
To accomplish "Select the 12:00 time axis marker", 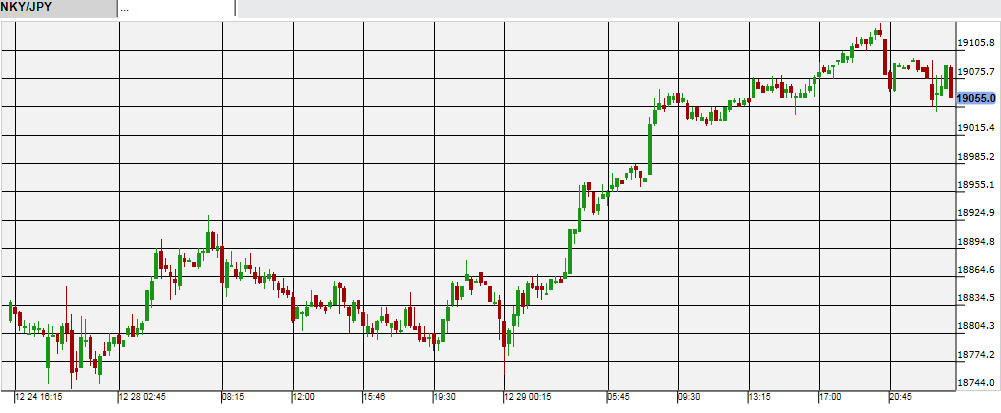I will pos(304,397).
